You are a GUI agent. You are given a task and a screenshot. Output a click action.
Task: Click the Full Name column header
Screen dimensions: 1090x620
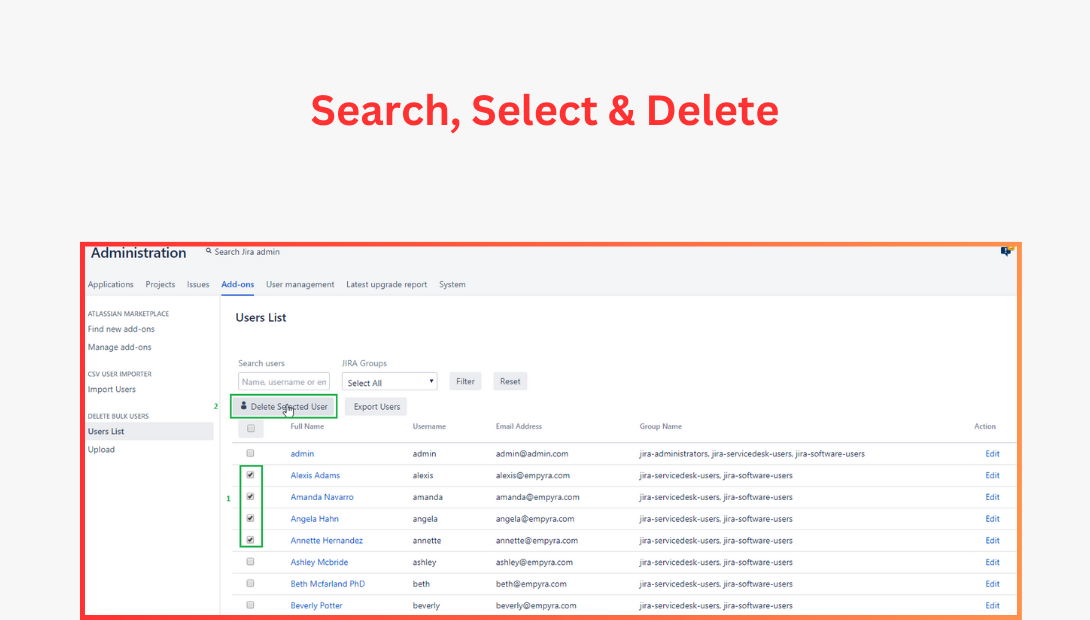coord(307,426)
